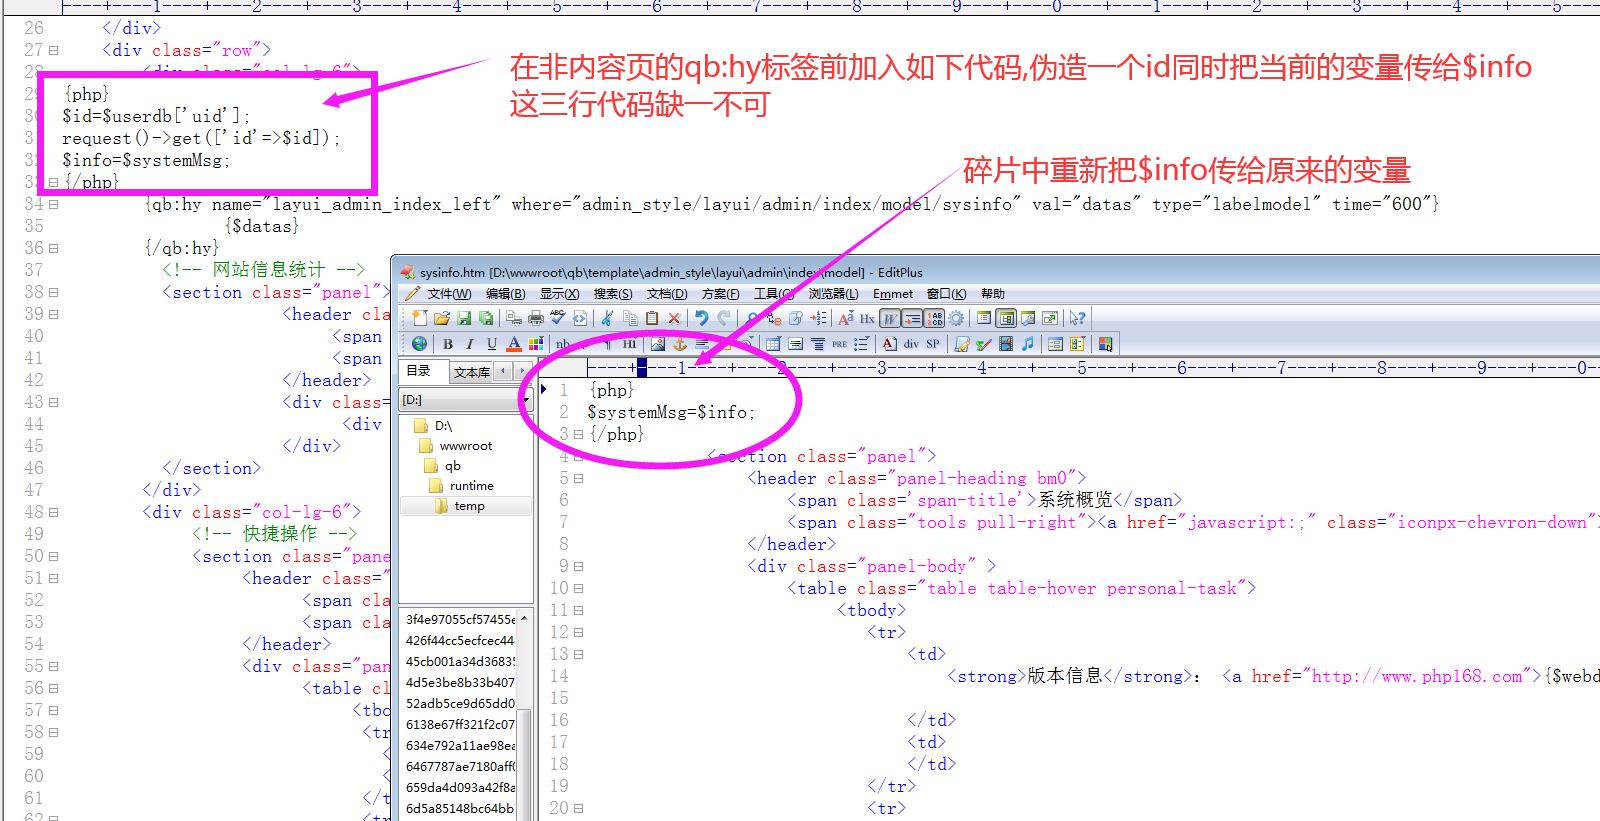
Task: Click the Cut scissors icon
Action: click(607, 318)
